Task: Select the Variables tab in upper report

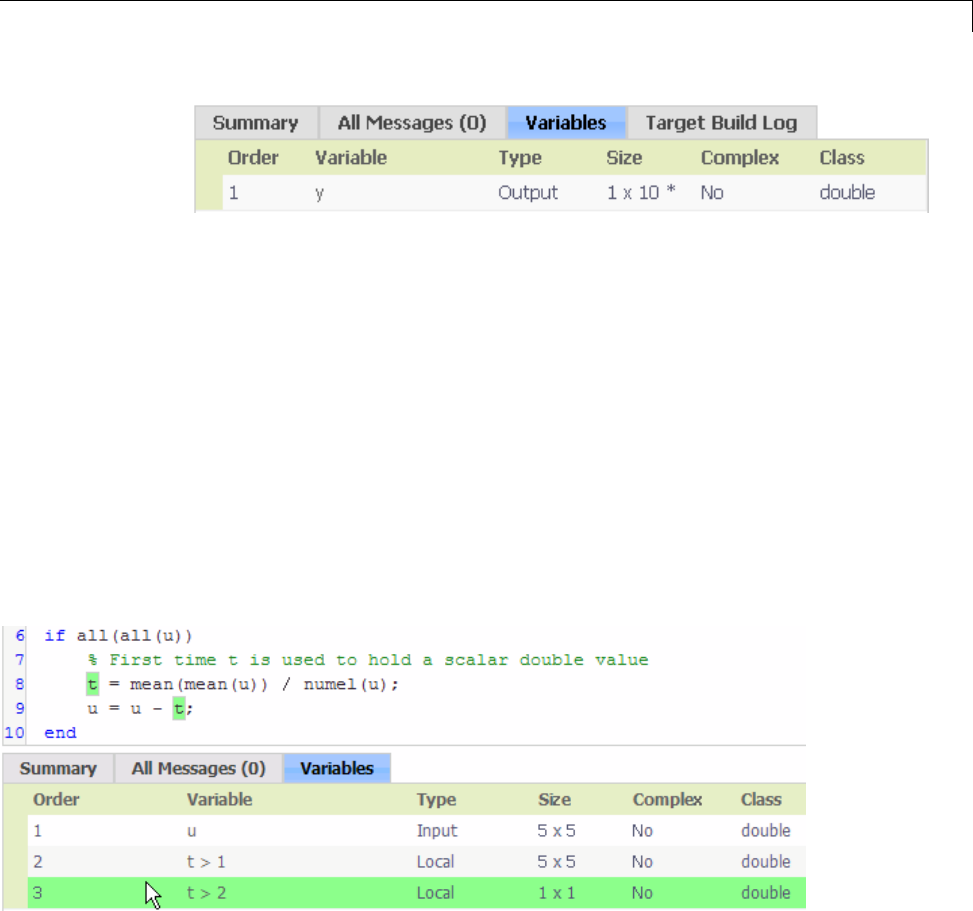Action: (x=566, y=123)
